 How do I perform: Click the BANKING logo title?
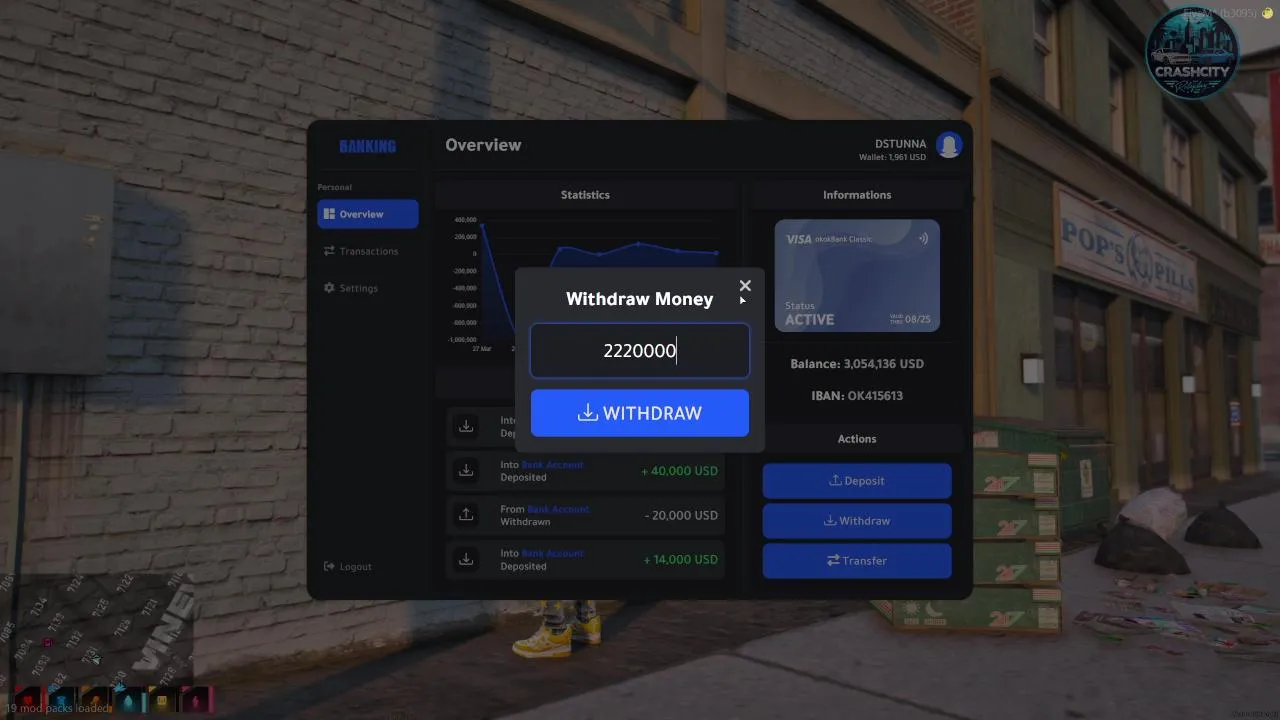pyautogui.click(x=367, y=146)
